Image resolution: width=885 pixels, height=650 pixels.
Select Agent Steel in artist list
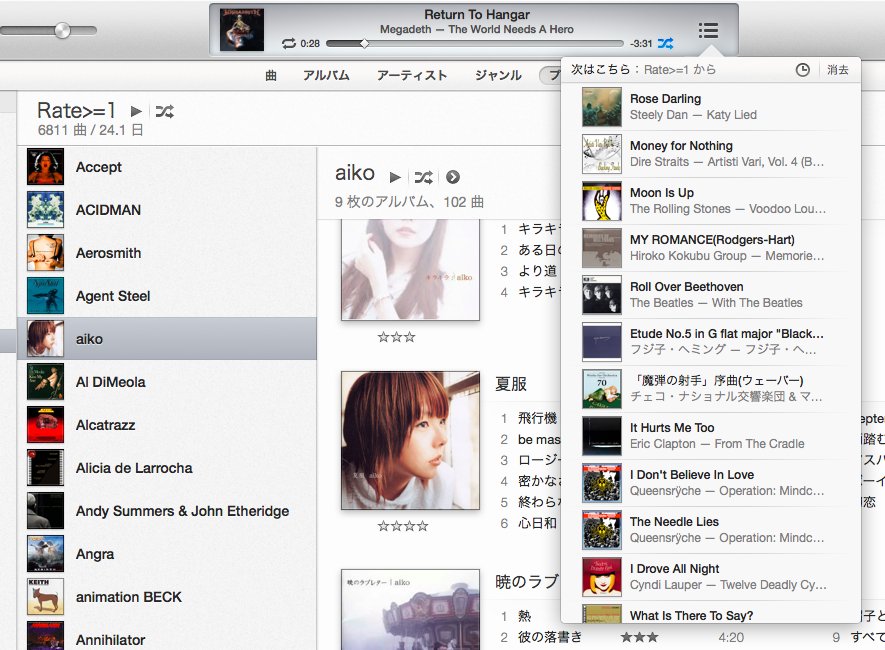(167, 296)
